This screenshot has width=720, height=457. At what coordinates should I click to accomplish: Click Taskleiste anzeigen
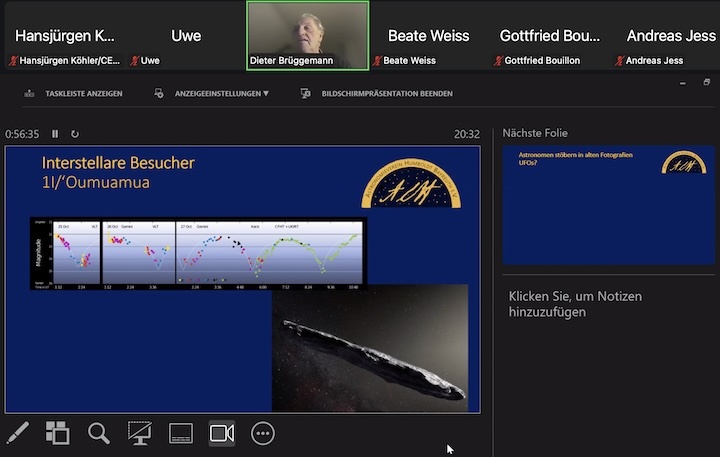click(x=72, y=93)
